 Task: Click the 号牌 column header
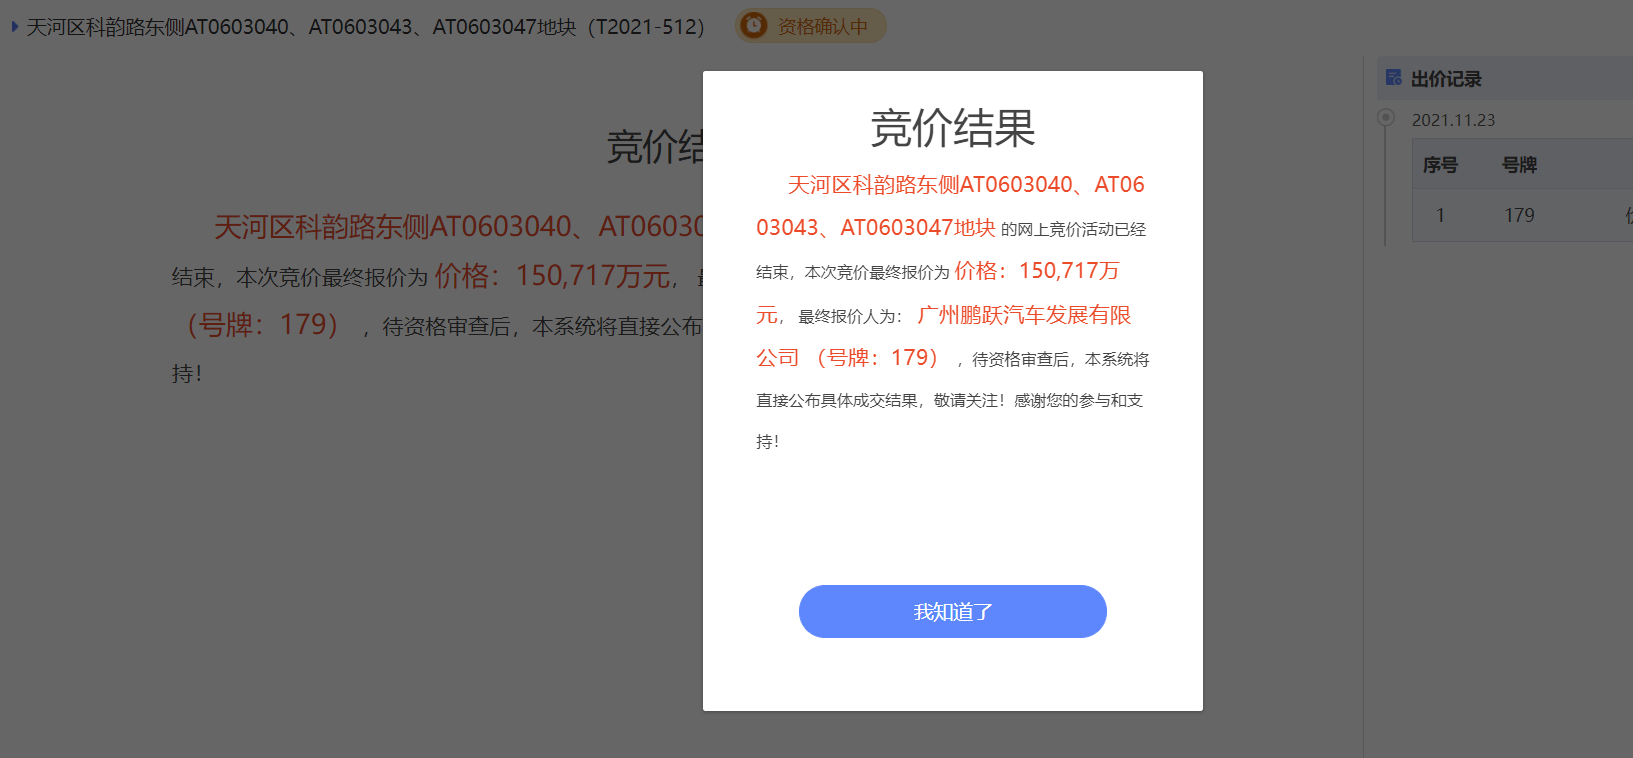click(1519, 165)
